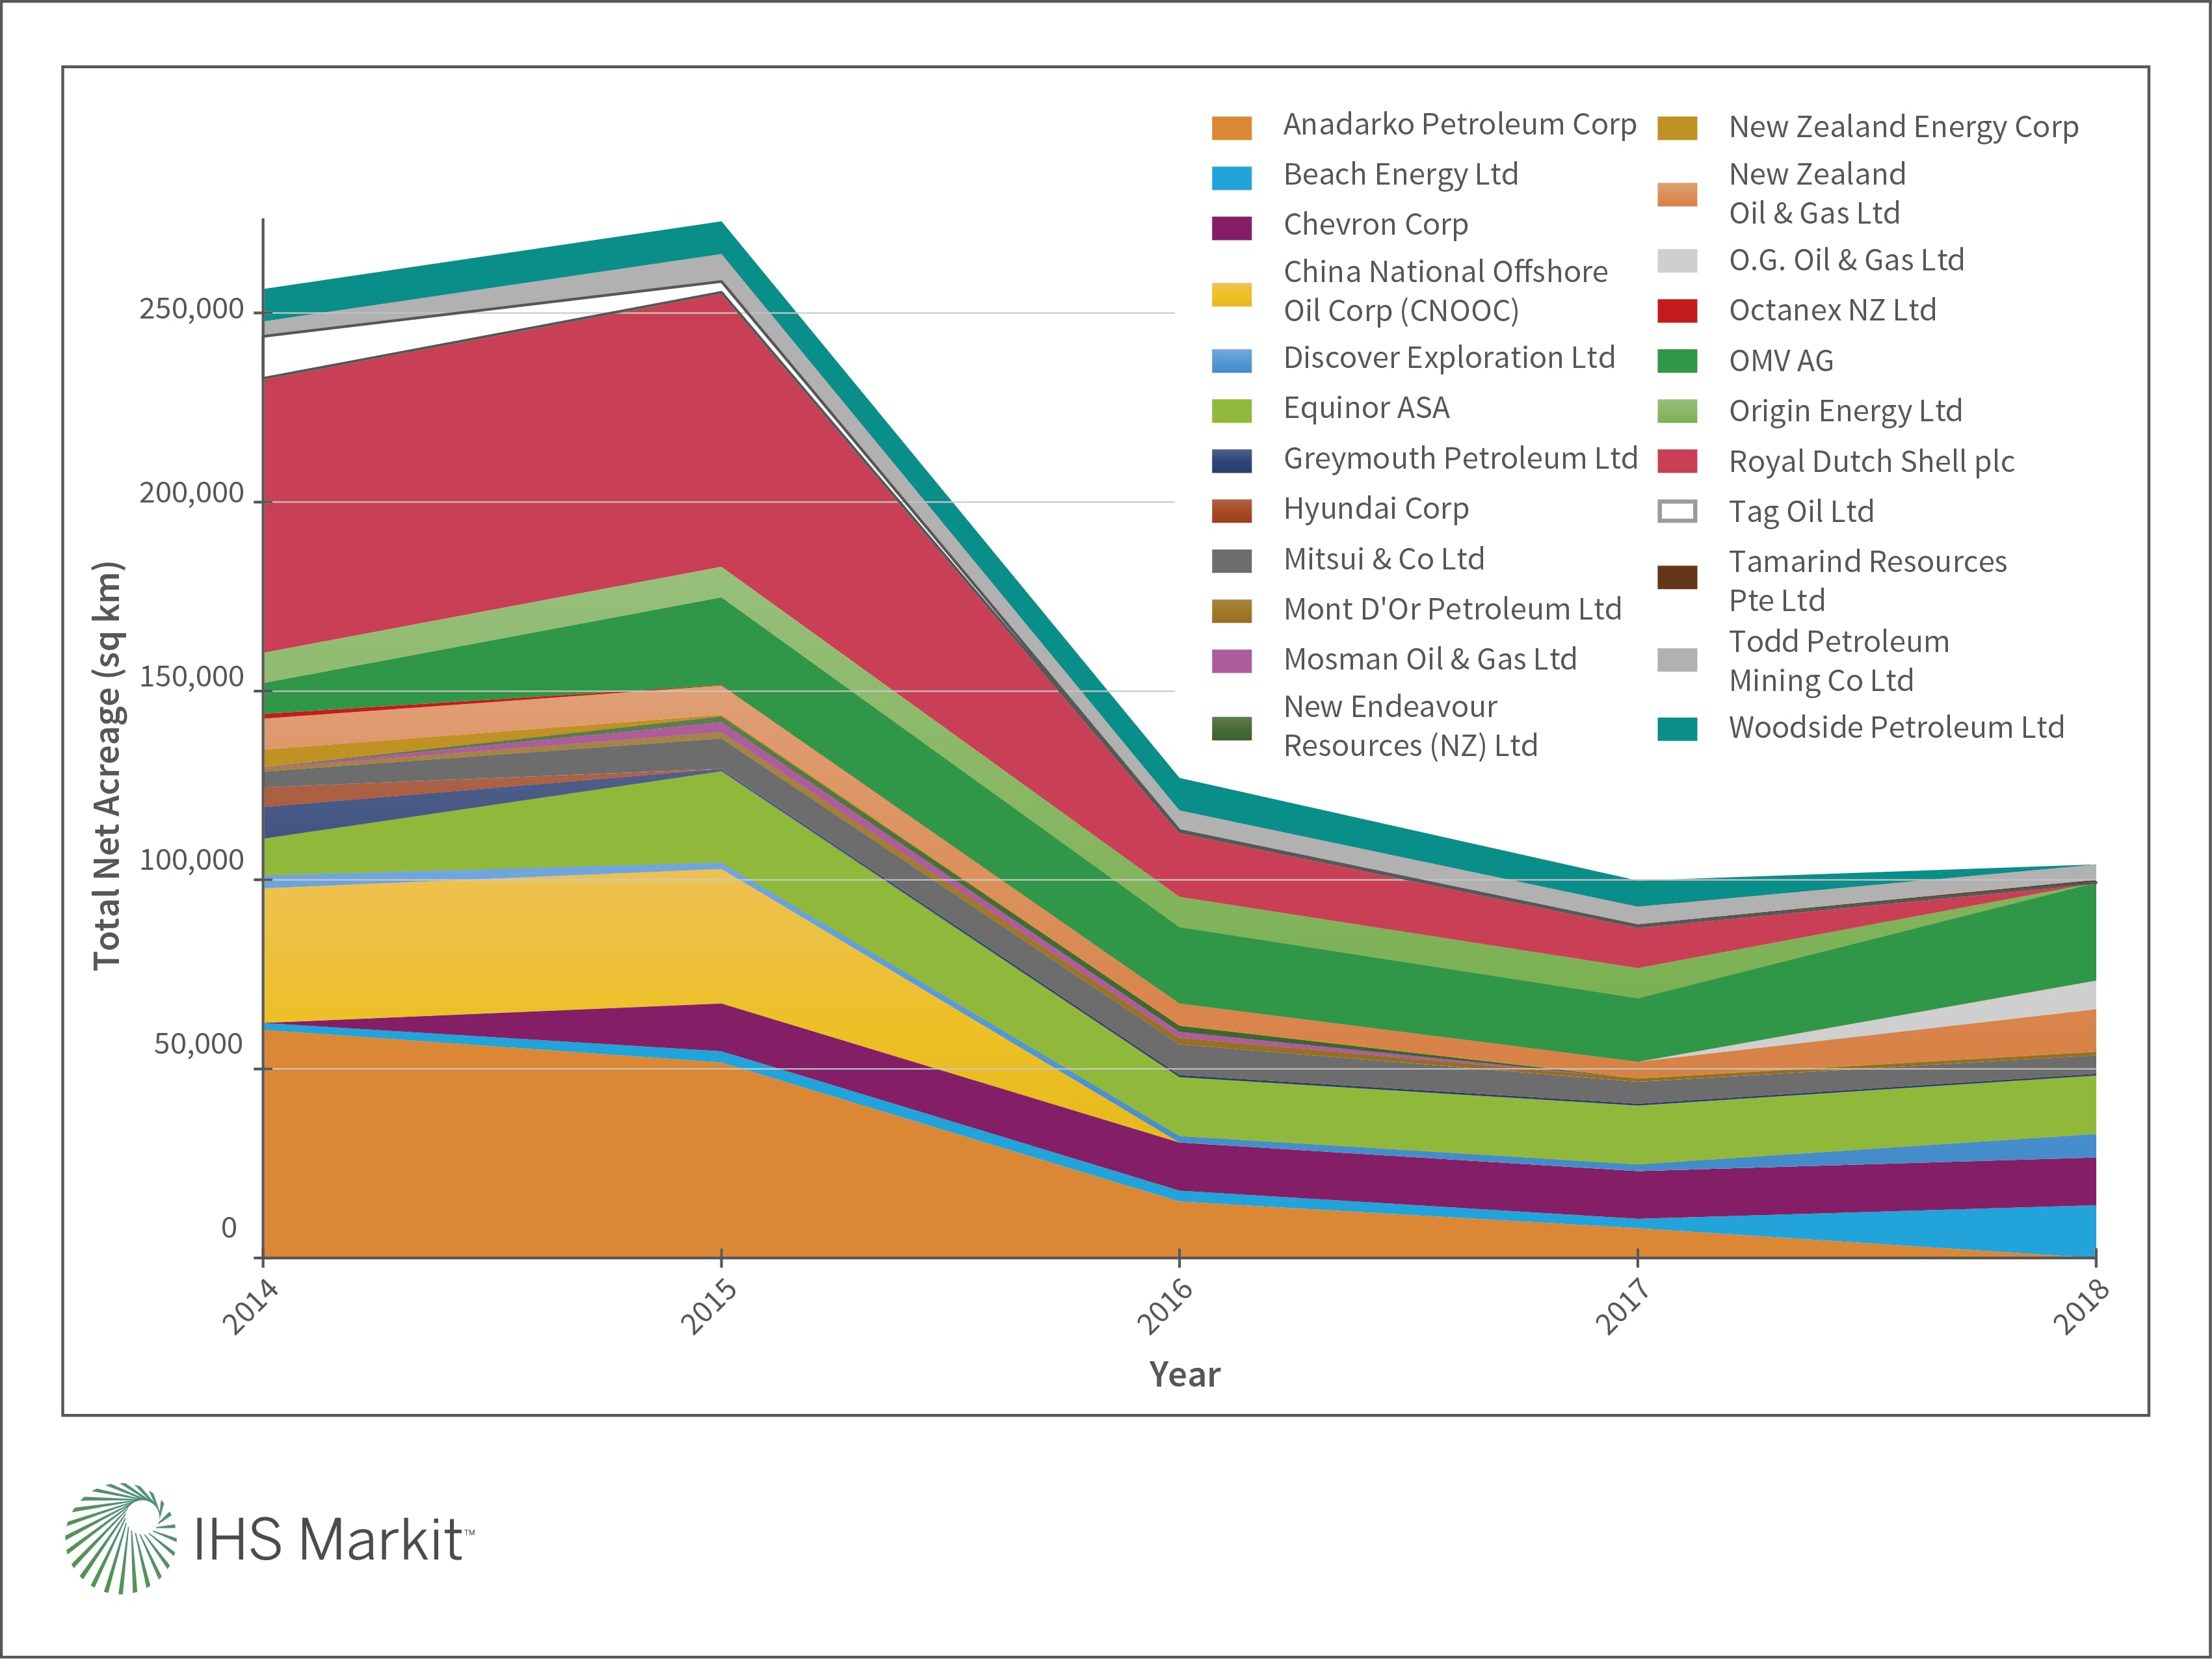This screenshot has height=1659, width=2212.
Task: Click the Octanex NZ Ltd red swatch
Action: pos(1677,311)
